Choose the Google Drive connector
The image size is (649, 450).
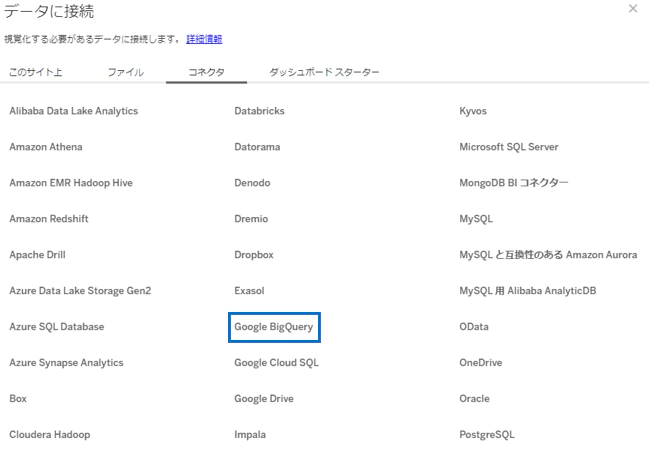coord(264,399)
